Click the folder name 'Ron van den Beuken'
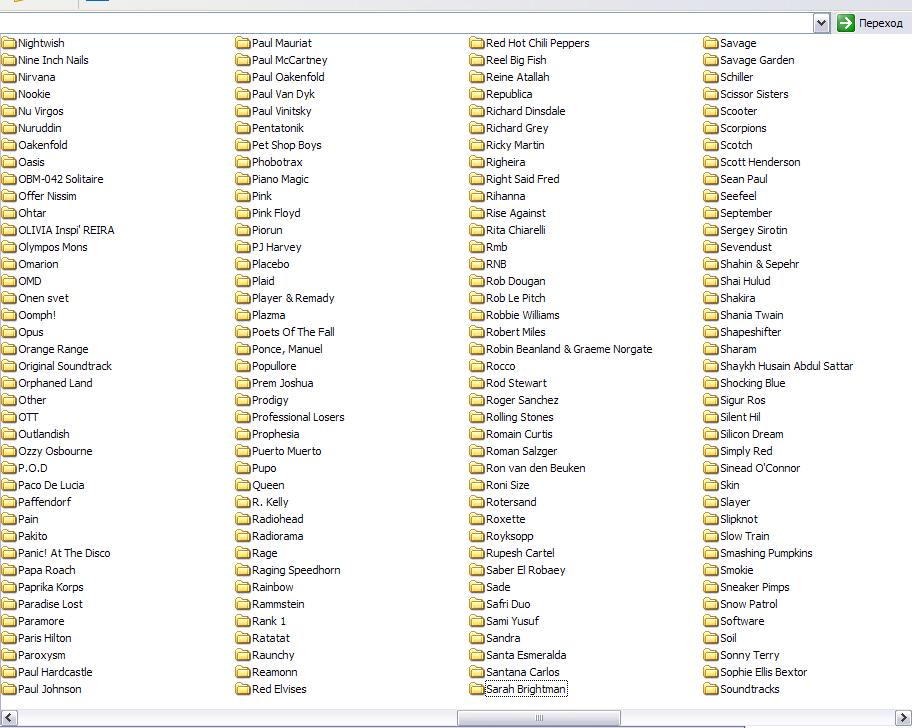 click(536, 468)
